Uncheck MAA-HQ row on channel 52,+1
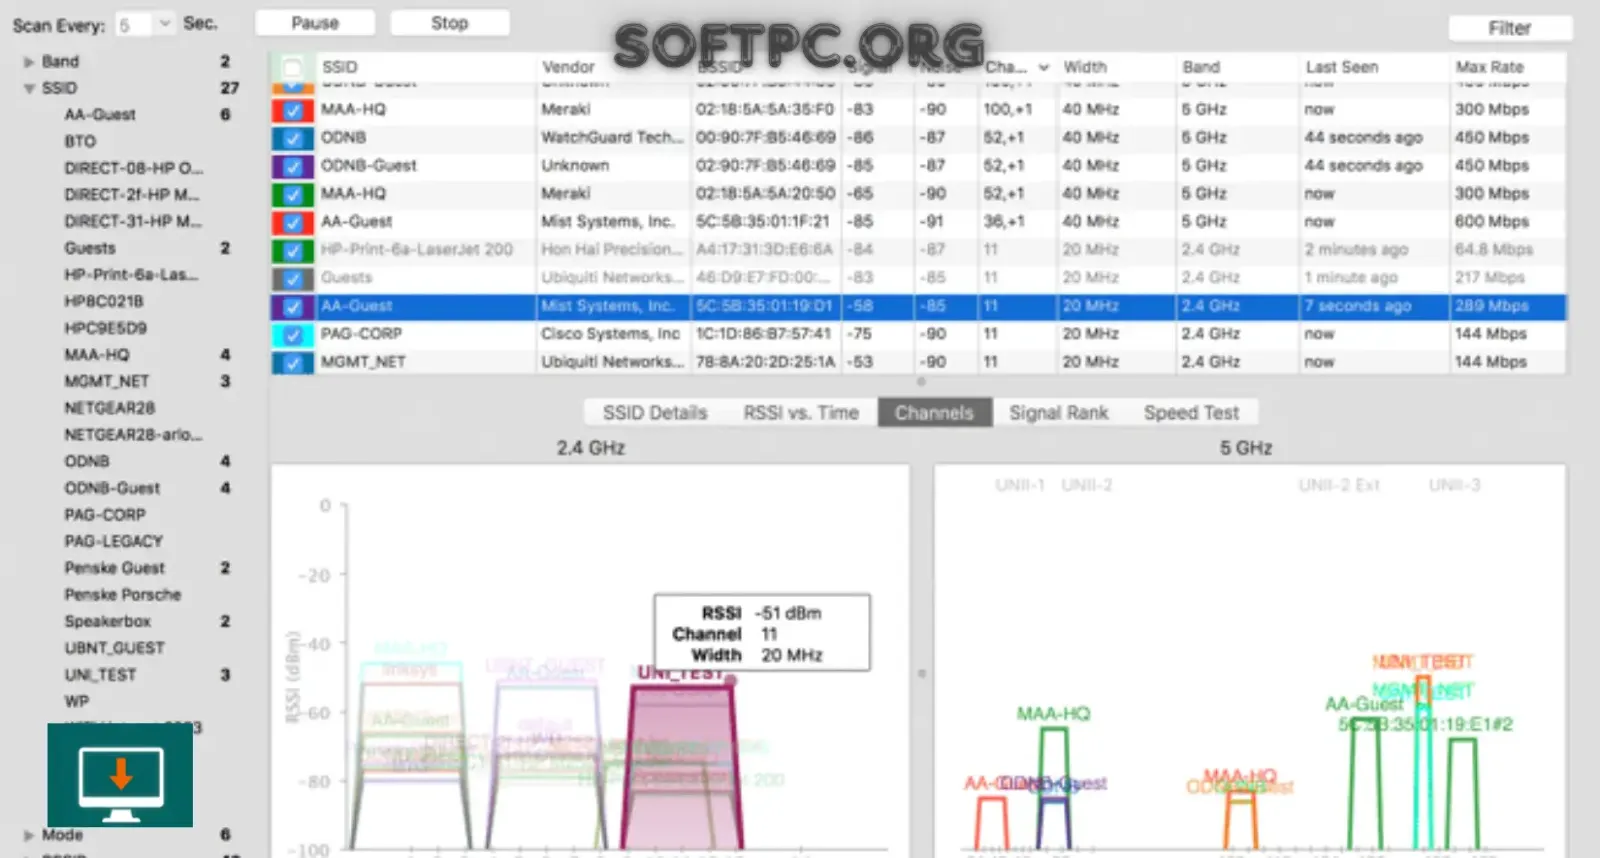Viewport: 1600px width, 858px height. (x=293, y=194)
